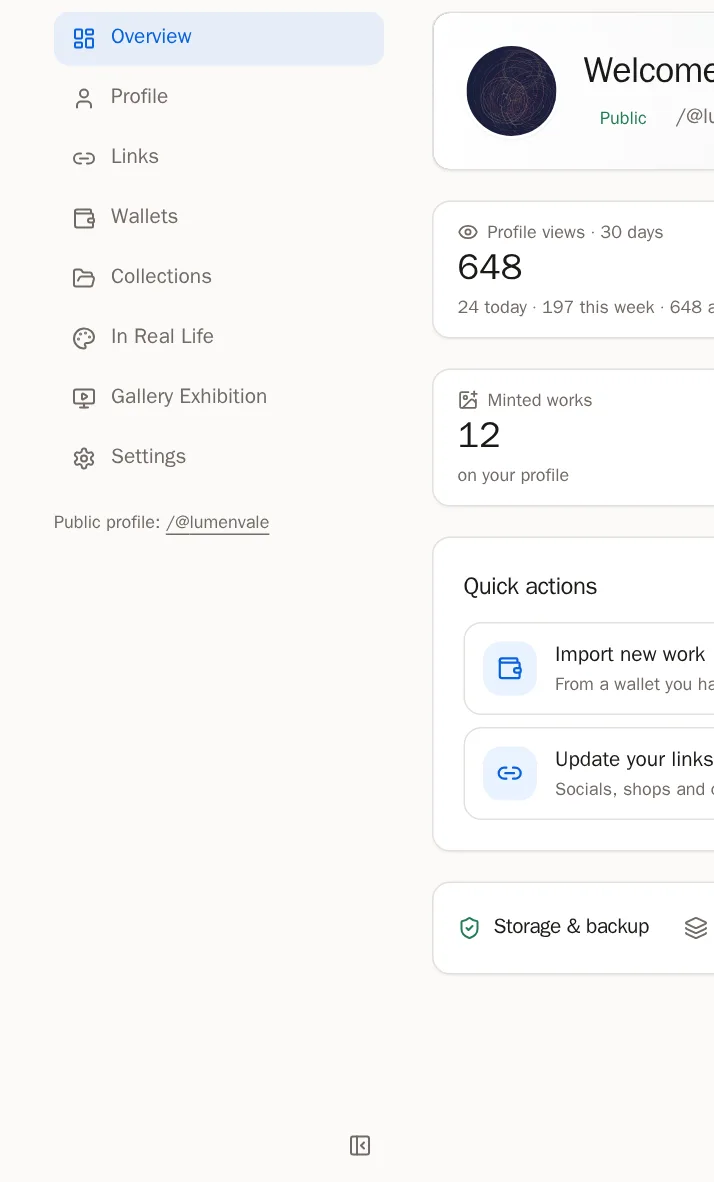Screen dimensions: 714x1182
Task: Click the 'on your profile' caption
Action: (513, 476)
